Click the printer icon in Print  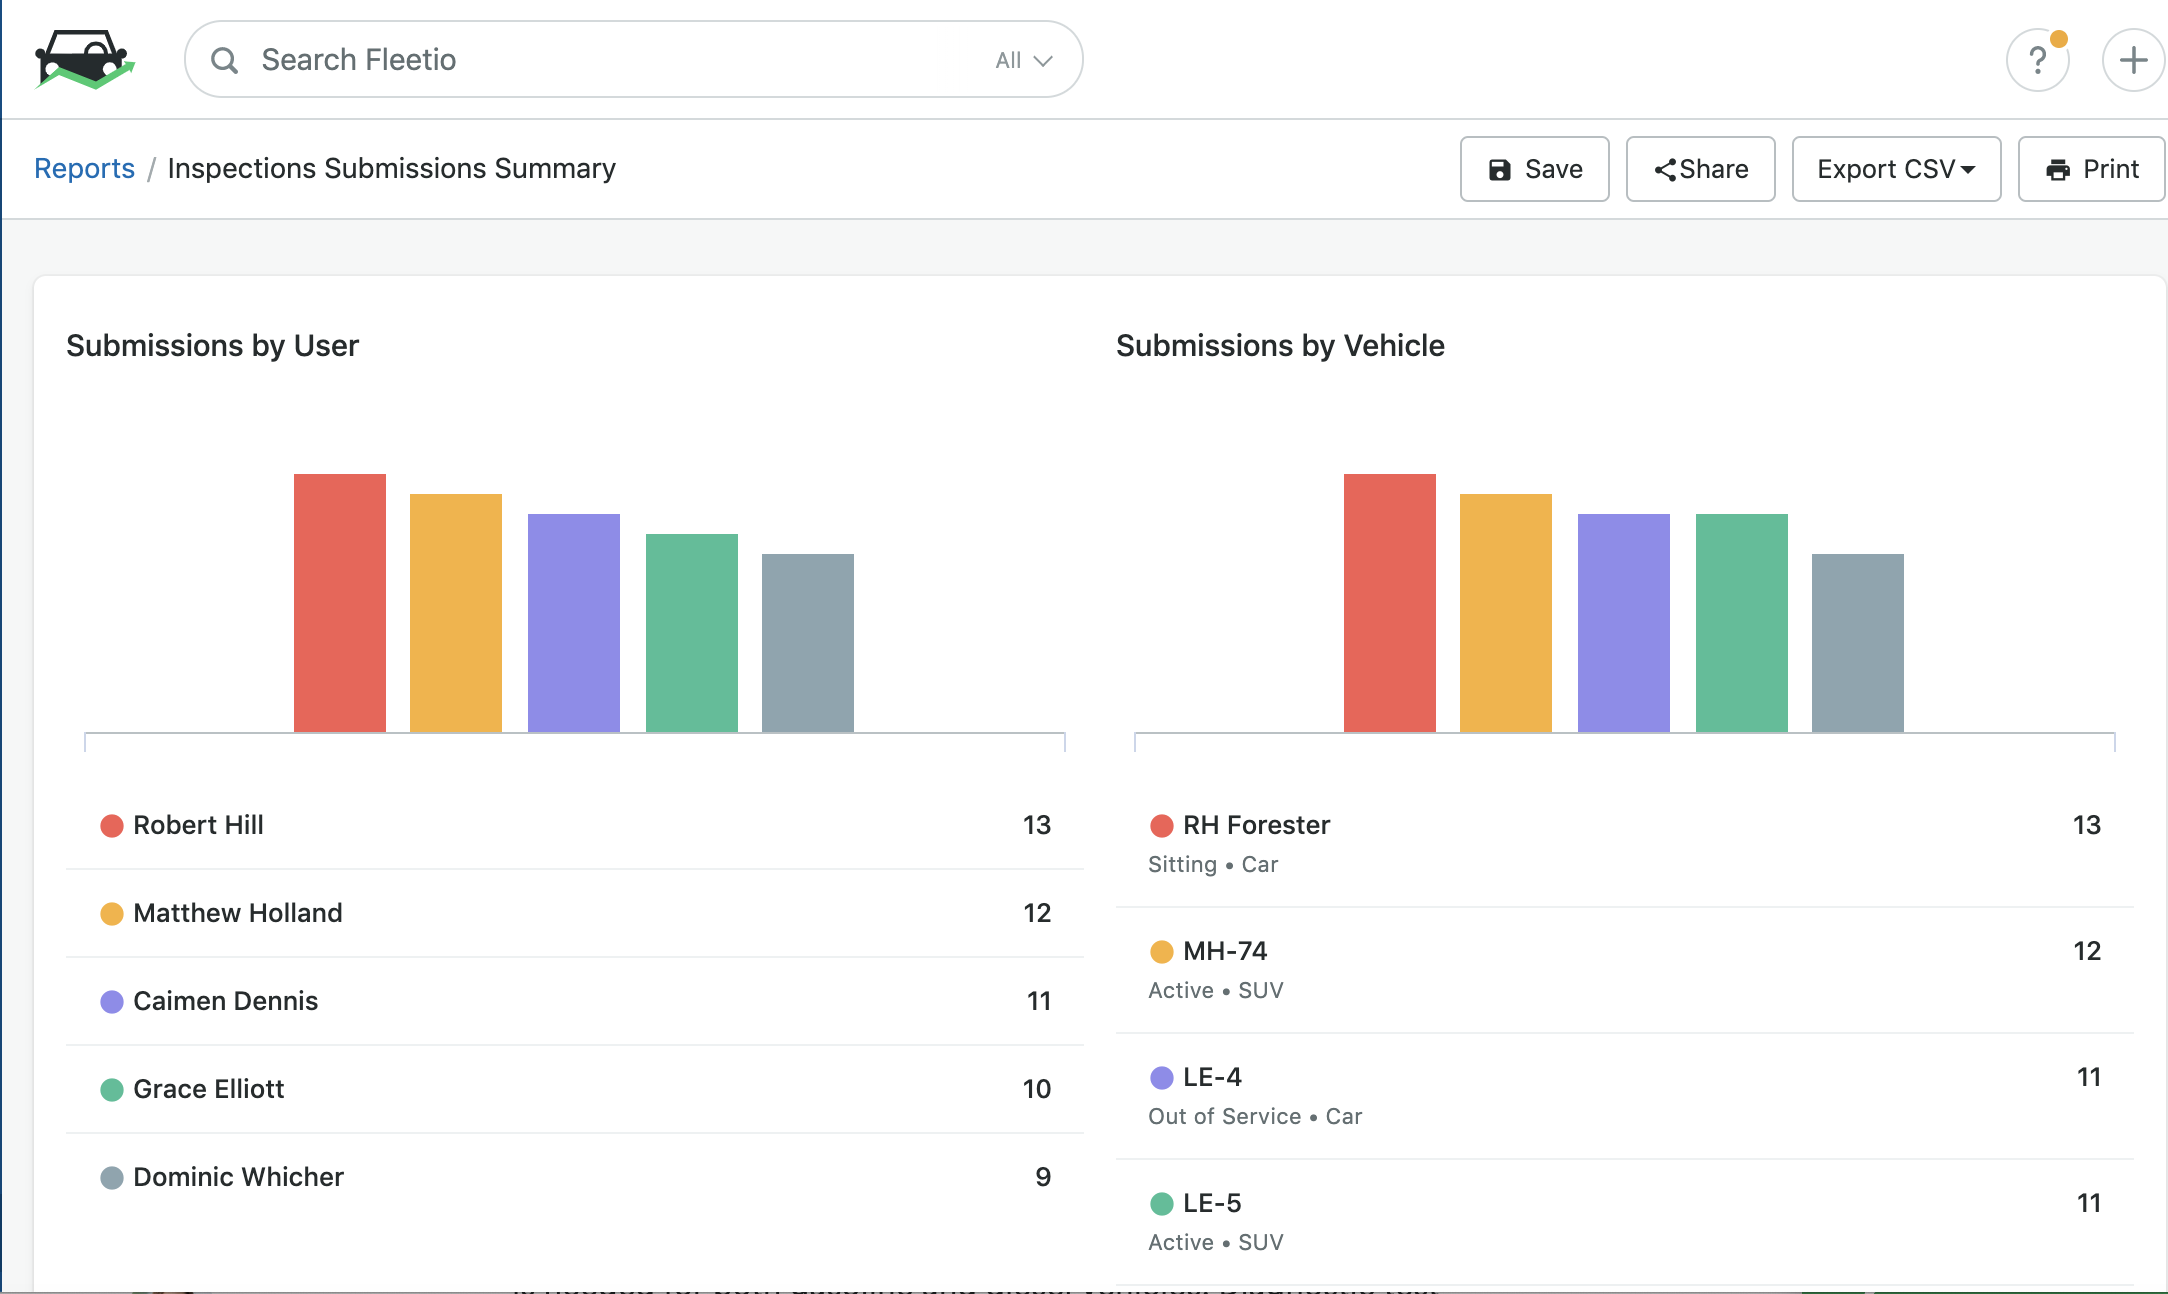2058,170
